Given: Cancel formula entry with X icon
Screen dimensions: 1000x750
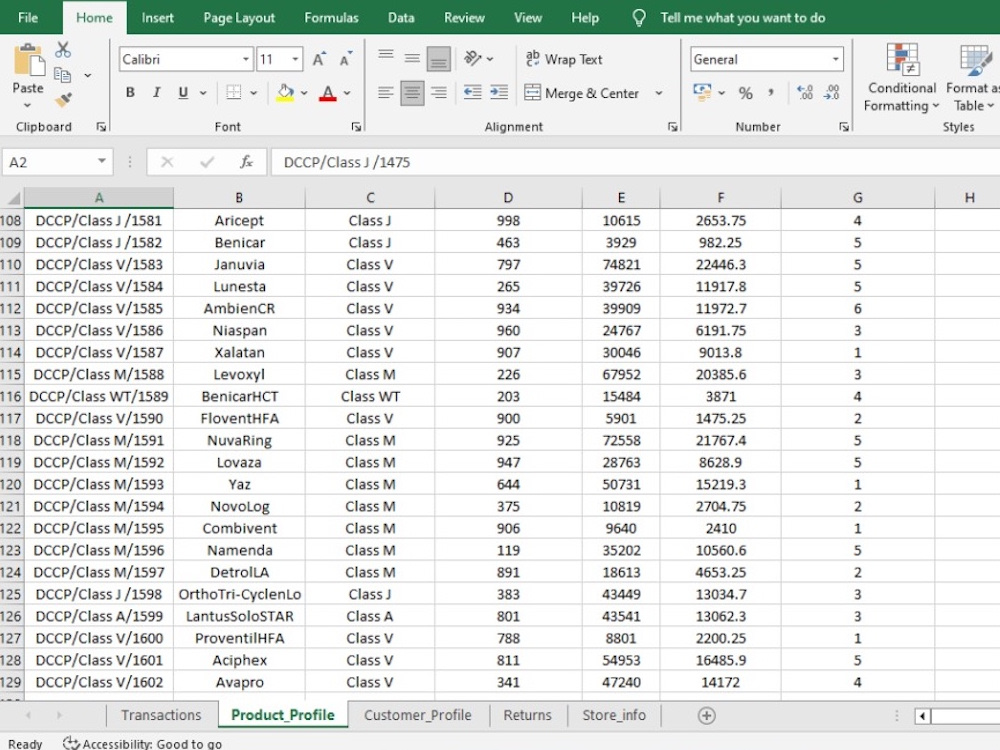Looking at the screenshot, I should [167, 162].
